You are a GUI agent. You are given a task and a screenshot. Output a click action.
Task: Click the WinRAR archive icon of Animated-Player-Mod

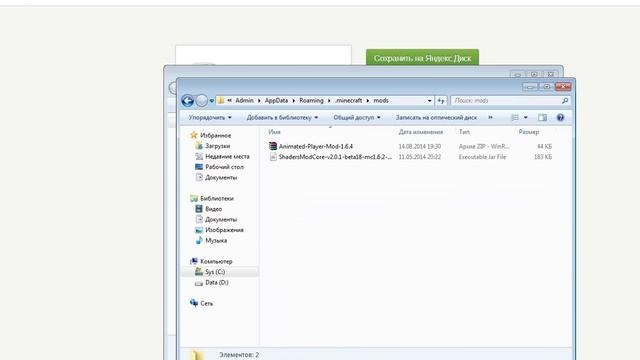273,146
